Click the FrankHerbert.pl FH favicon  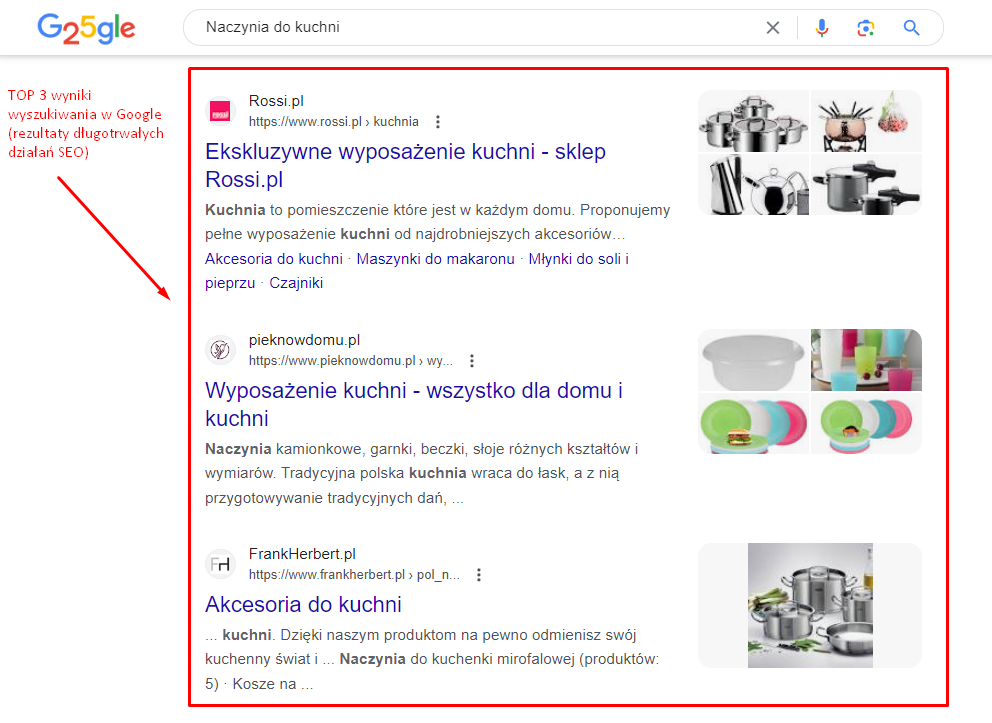[x=220, y=564]
